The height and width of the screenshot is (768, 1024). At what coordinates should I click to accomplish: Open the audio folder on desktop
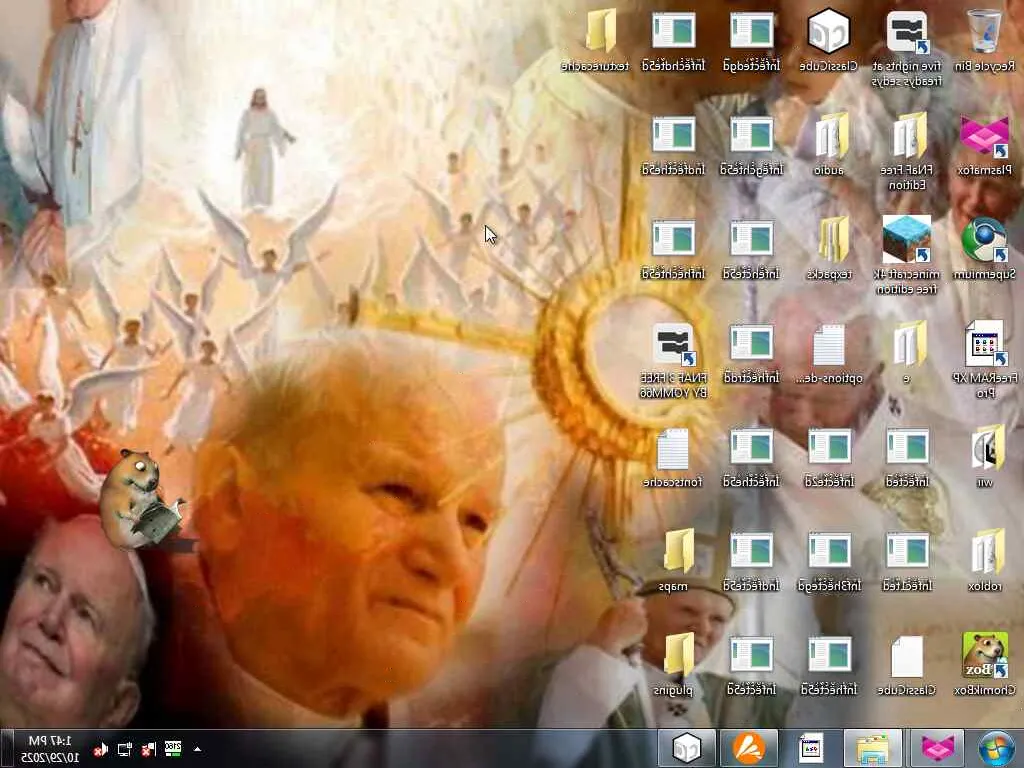(828, 145)
